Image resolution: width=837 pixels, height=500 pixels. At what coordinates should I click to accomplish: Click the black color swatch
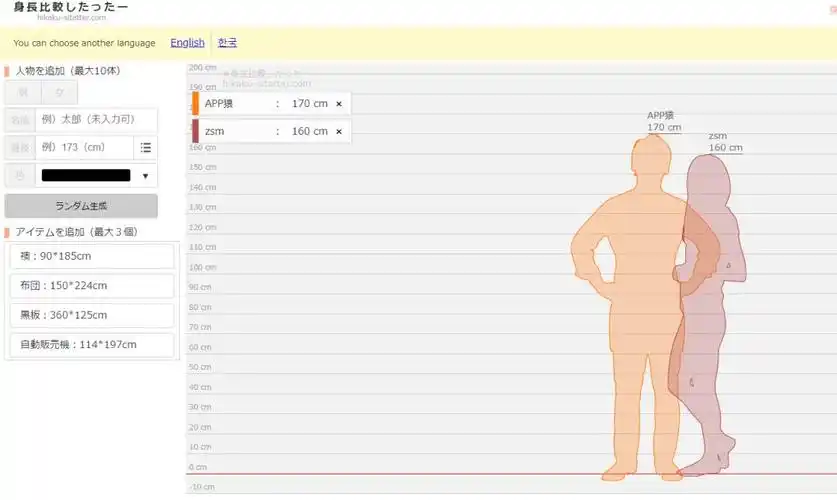86,176
